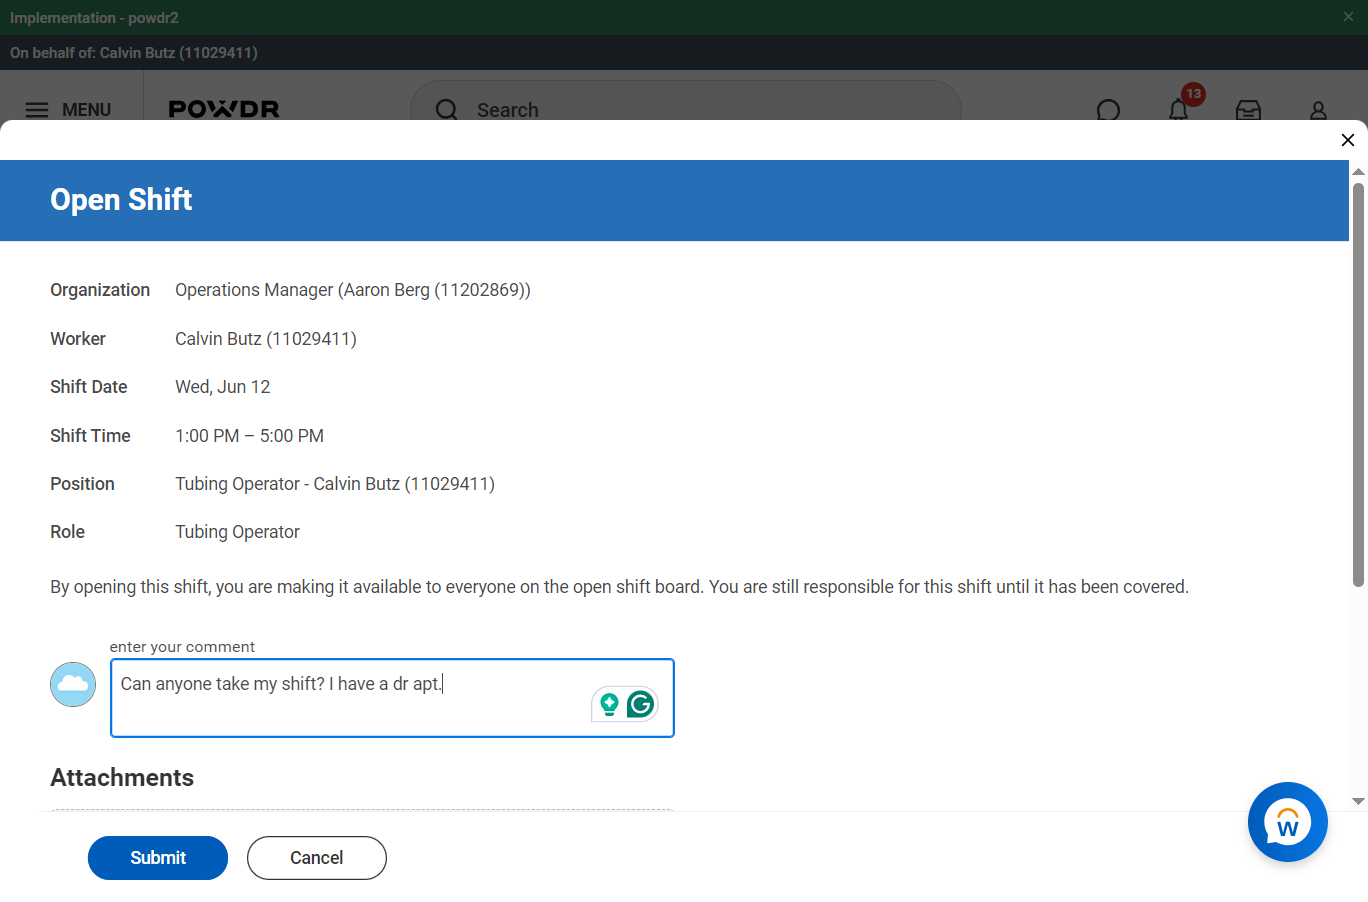Click the Grammarly G icon in comment box
Screen dimensions: 1368x902
pyautogui.click(x=641, y=705)
